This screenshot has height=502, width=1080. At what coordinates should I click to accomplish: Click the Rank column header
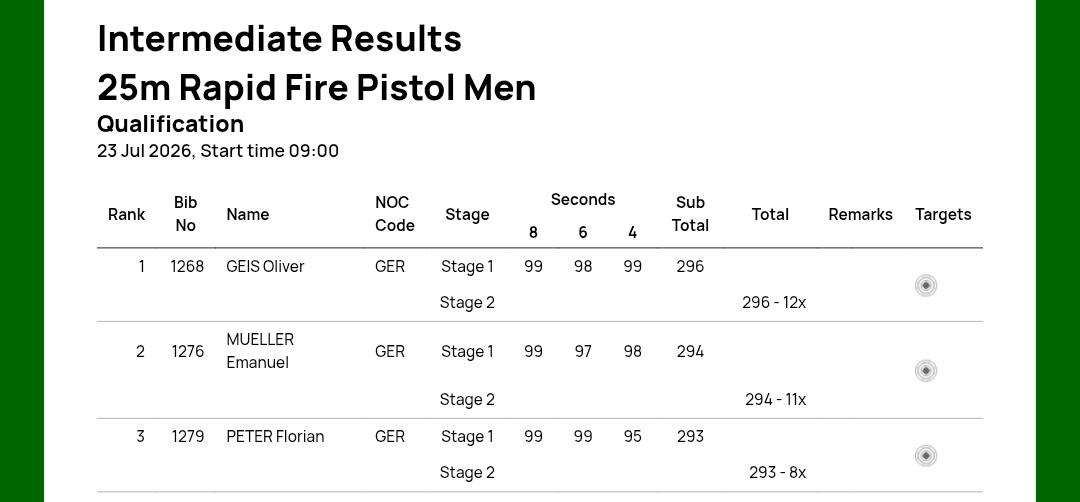[x=127, y=214]
